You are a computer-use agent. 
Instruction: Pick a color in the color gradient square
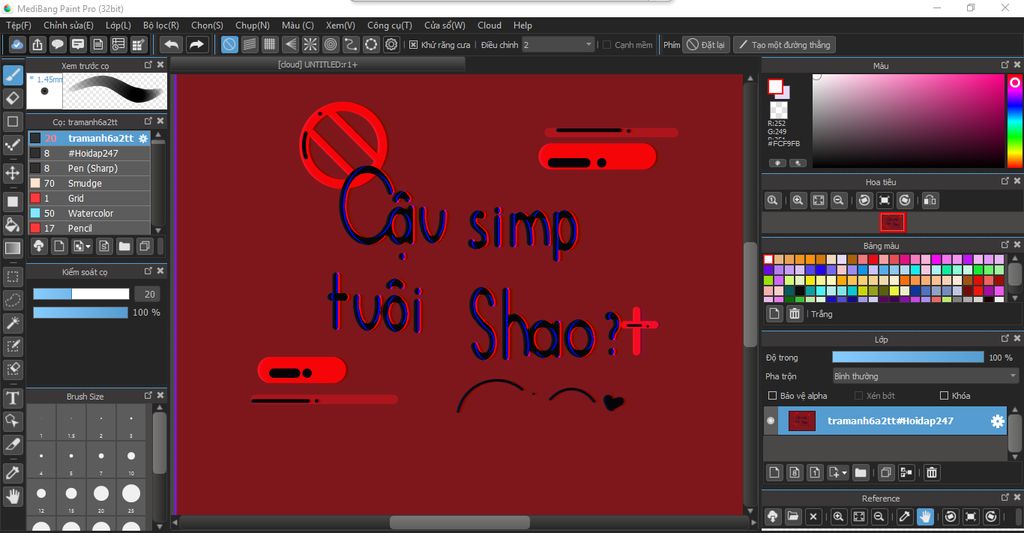[908, 121]
